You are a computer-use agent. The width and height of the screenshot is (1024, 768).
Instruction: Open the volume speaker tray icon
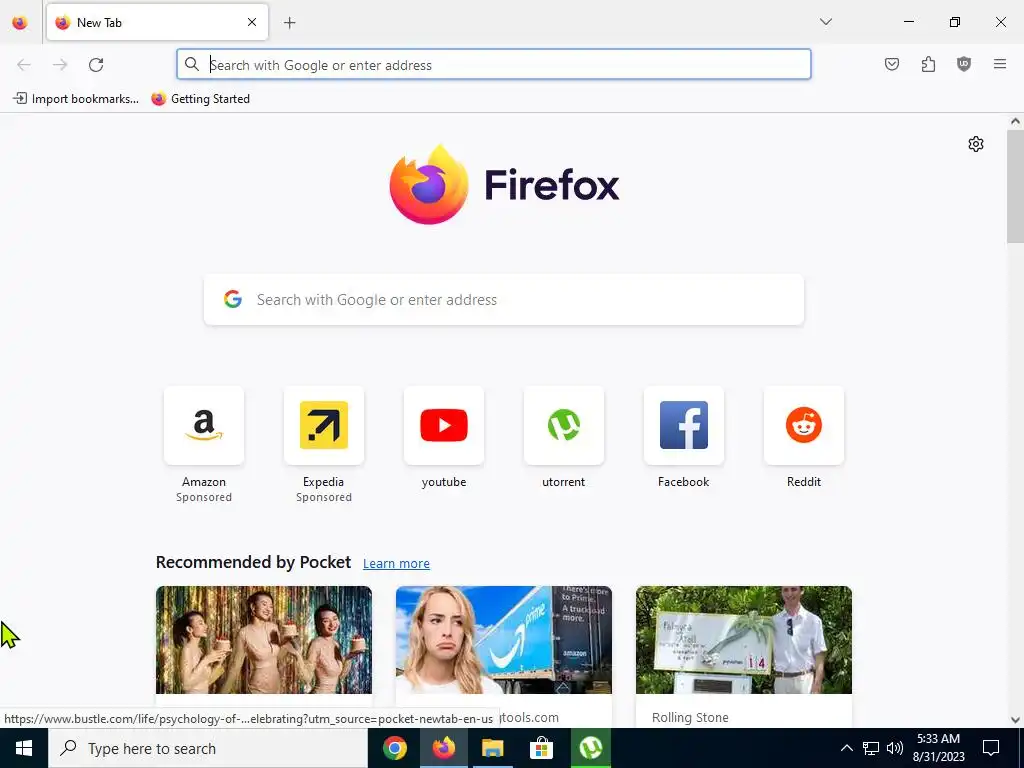[x=895, y=748]
